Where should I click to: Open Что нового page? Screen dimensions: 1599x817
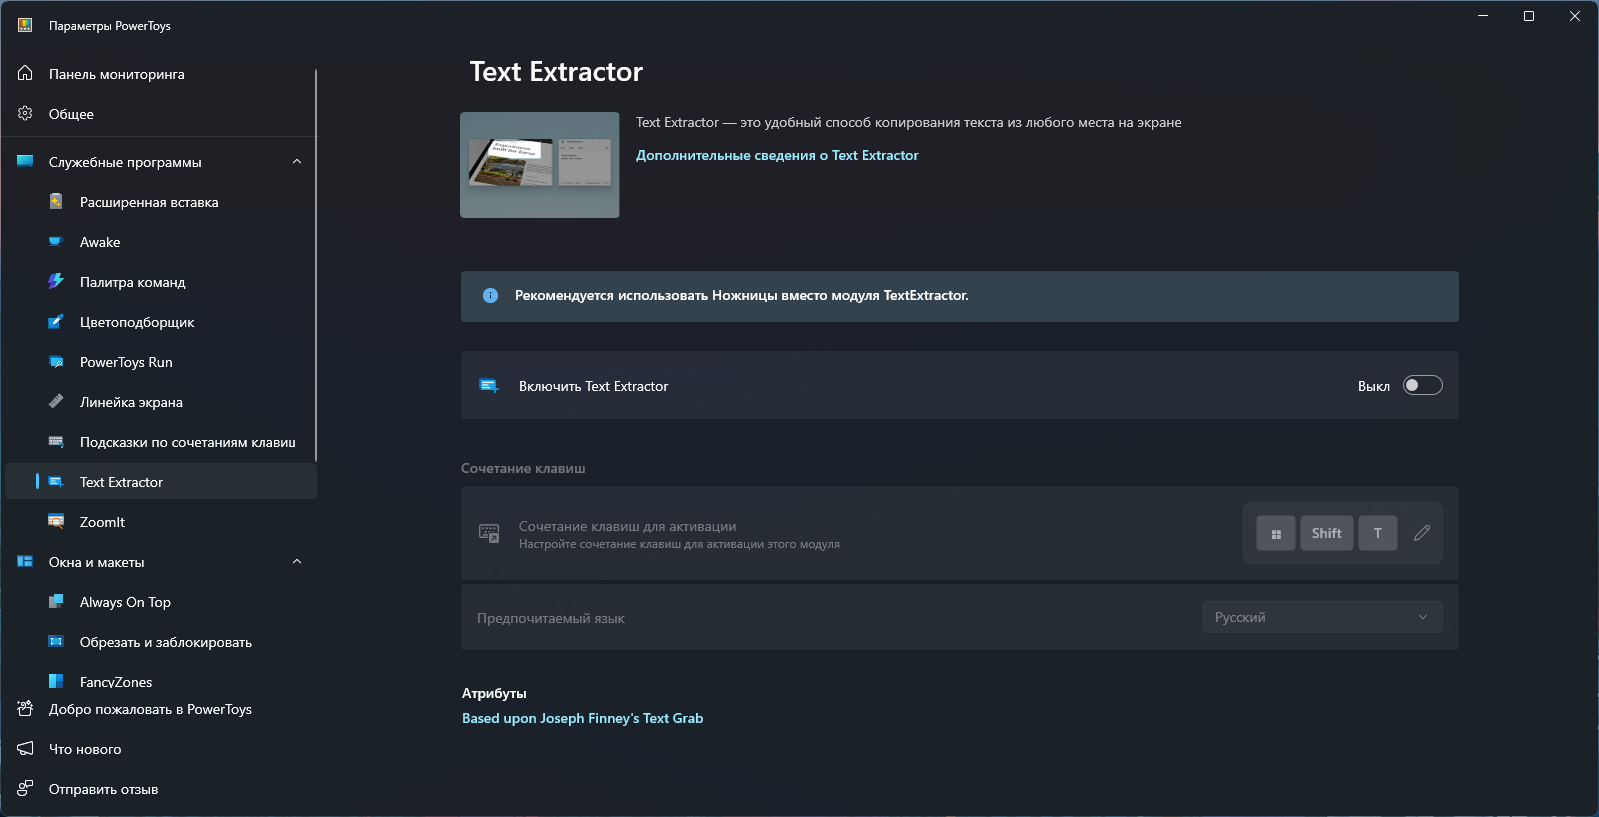click(85, 749)
